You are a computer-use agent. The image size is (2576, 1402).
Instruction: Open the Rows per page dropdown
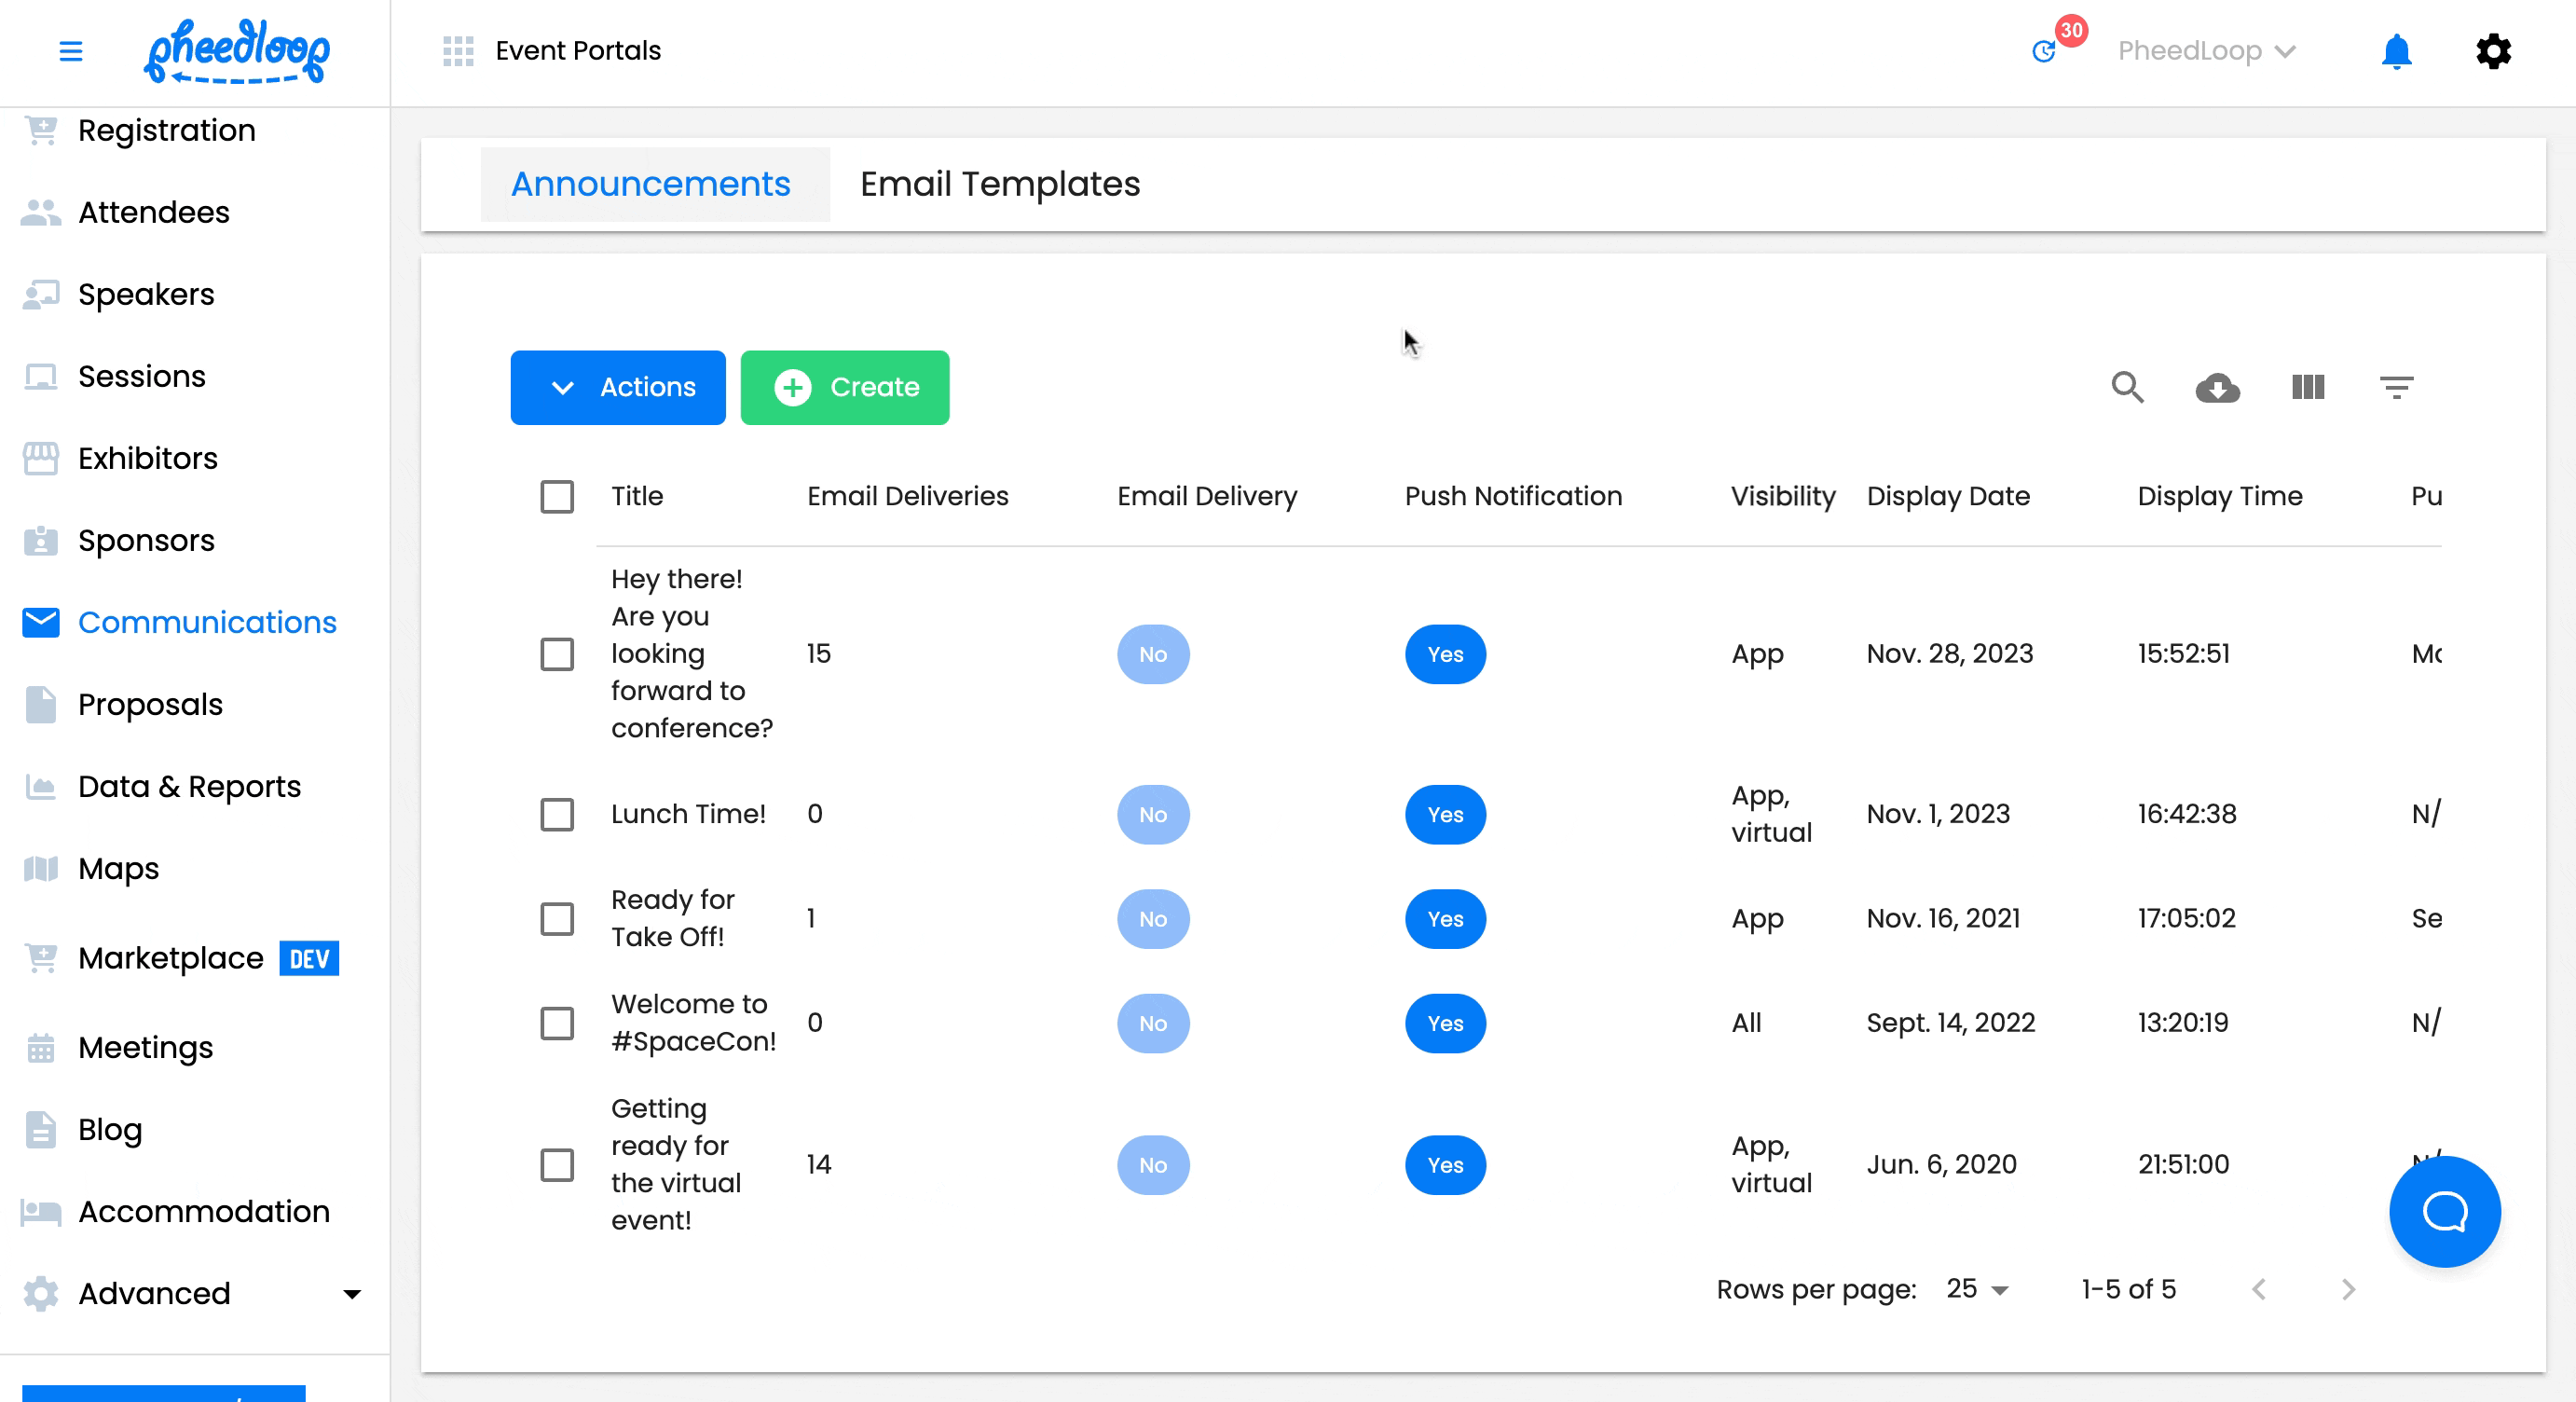point(1975,1290)
